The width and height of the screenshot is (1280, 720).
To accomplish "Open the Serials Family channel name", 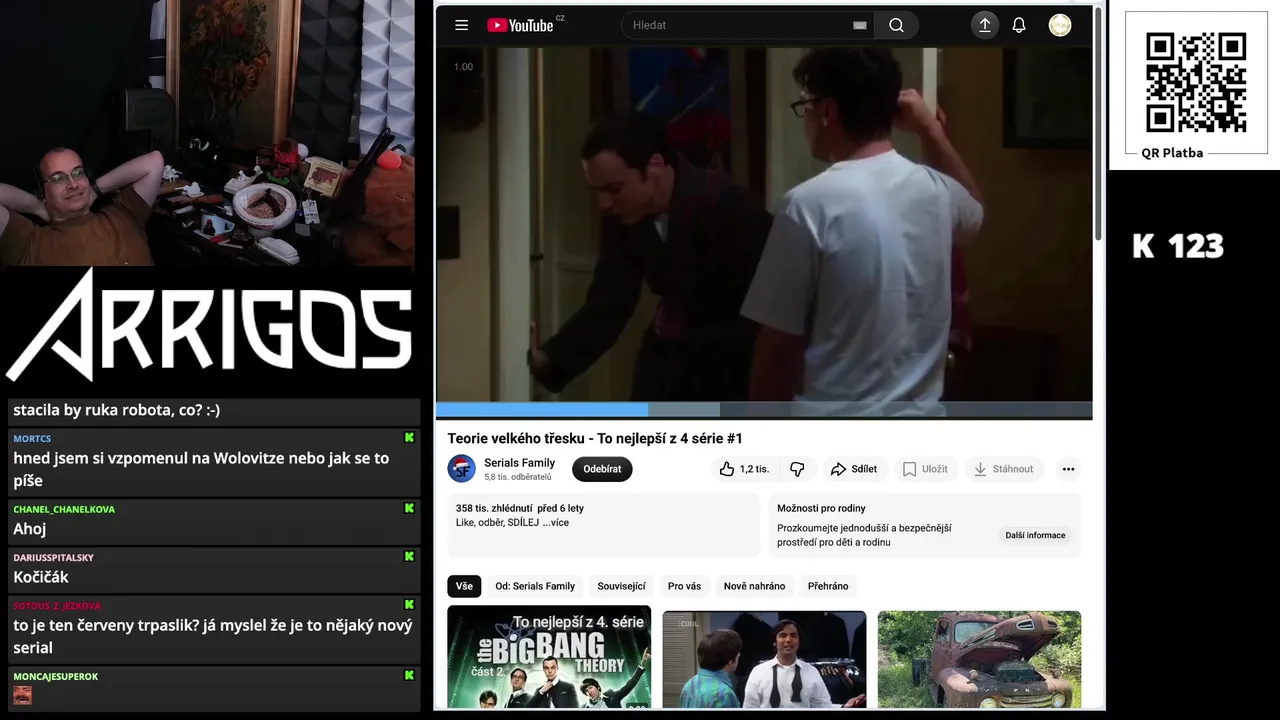I will pyautogui.click(x=519, y=462).
